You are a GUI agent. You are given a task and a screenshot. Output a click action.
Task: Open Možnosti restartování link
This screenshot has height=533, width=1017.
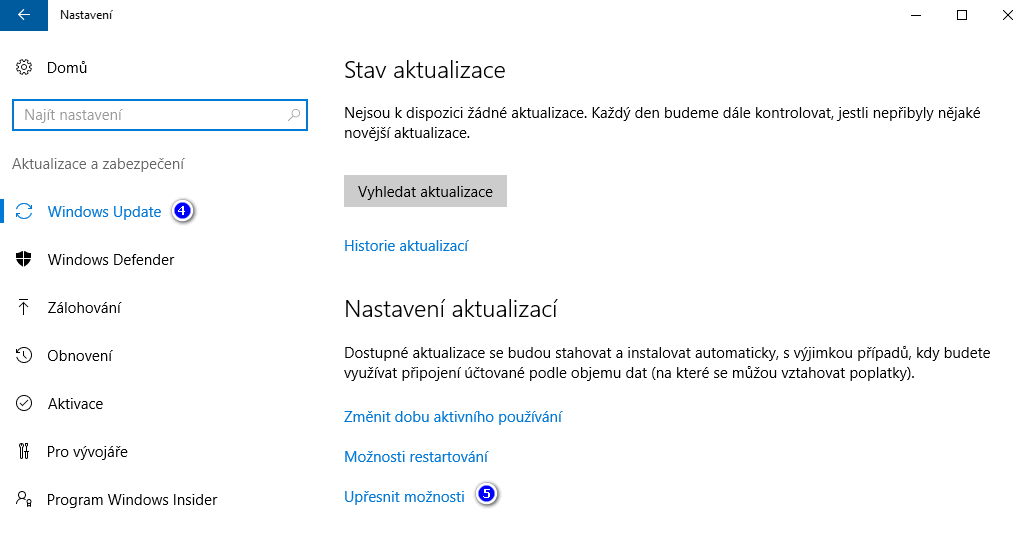[416, 457]
